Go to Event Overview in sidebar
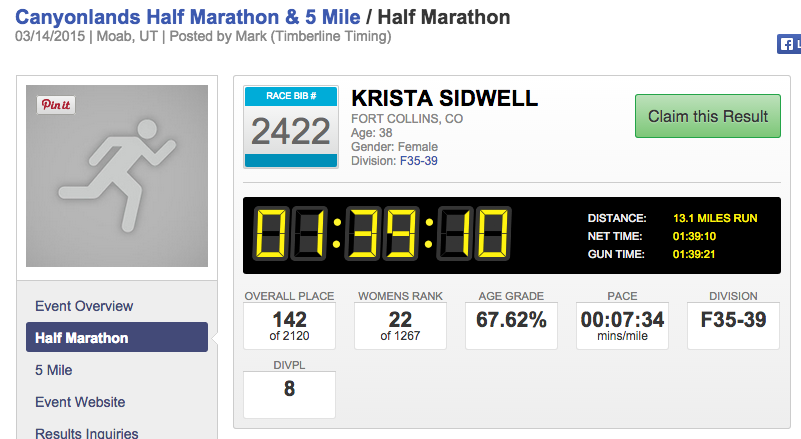 tap(84, 306)
